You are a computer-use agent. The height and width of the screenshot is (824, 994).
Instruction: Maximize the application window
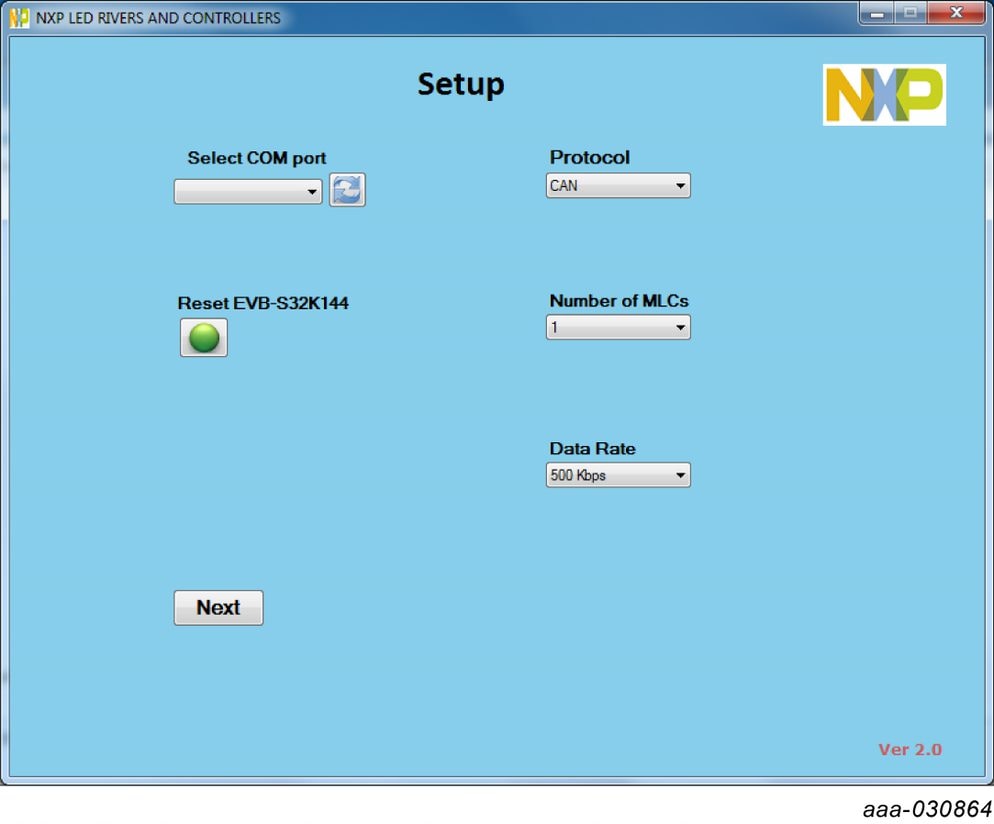pos(910,14)
